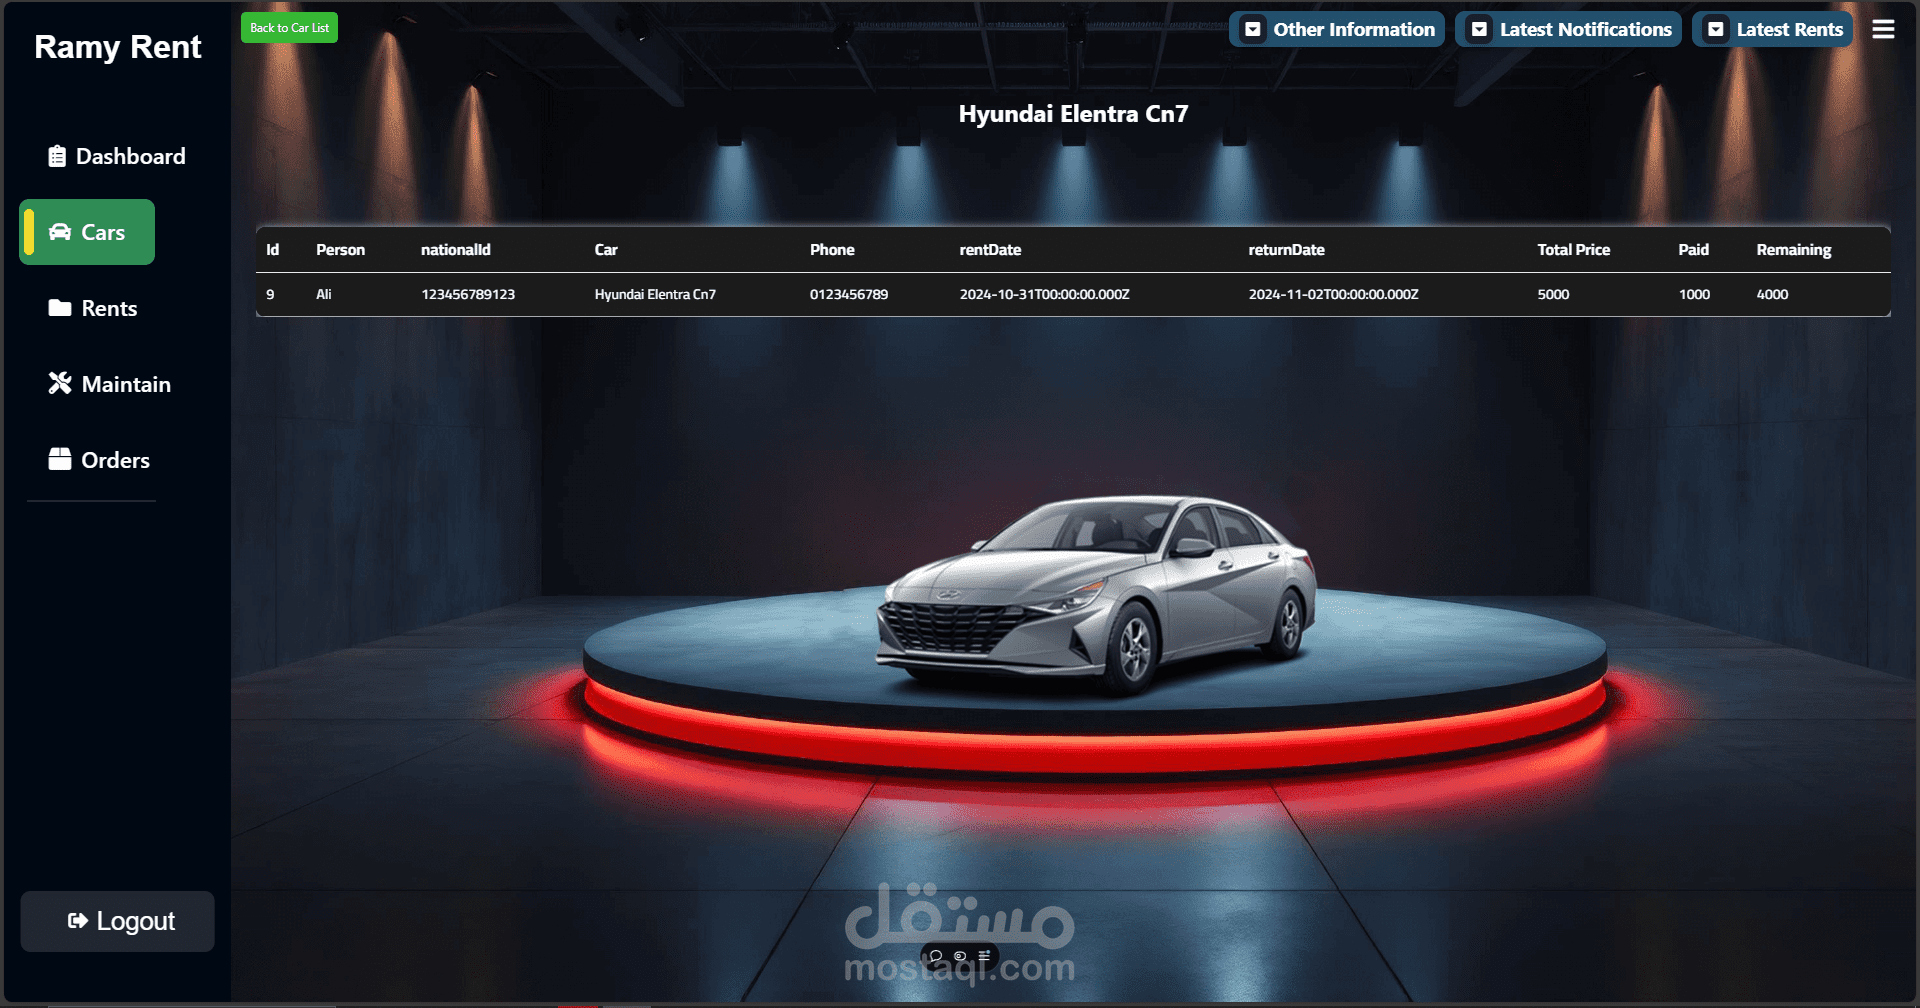Viewport: 1920px width, 1008px height.
Task: Click the silver Hyundai Elantra car image
Action: (1096, 593)
